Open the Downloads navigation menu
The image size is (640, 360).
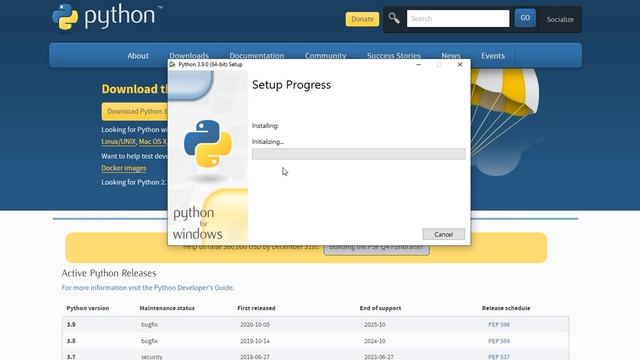click(189, 55)
